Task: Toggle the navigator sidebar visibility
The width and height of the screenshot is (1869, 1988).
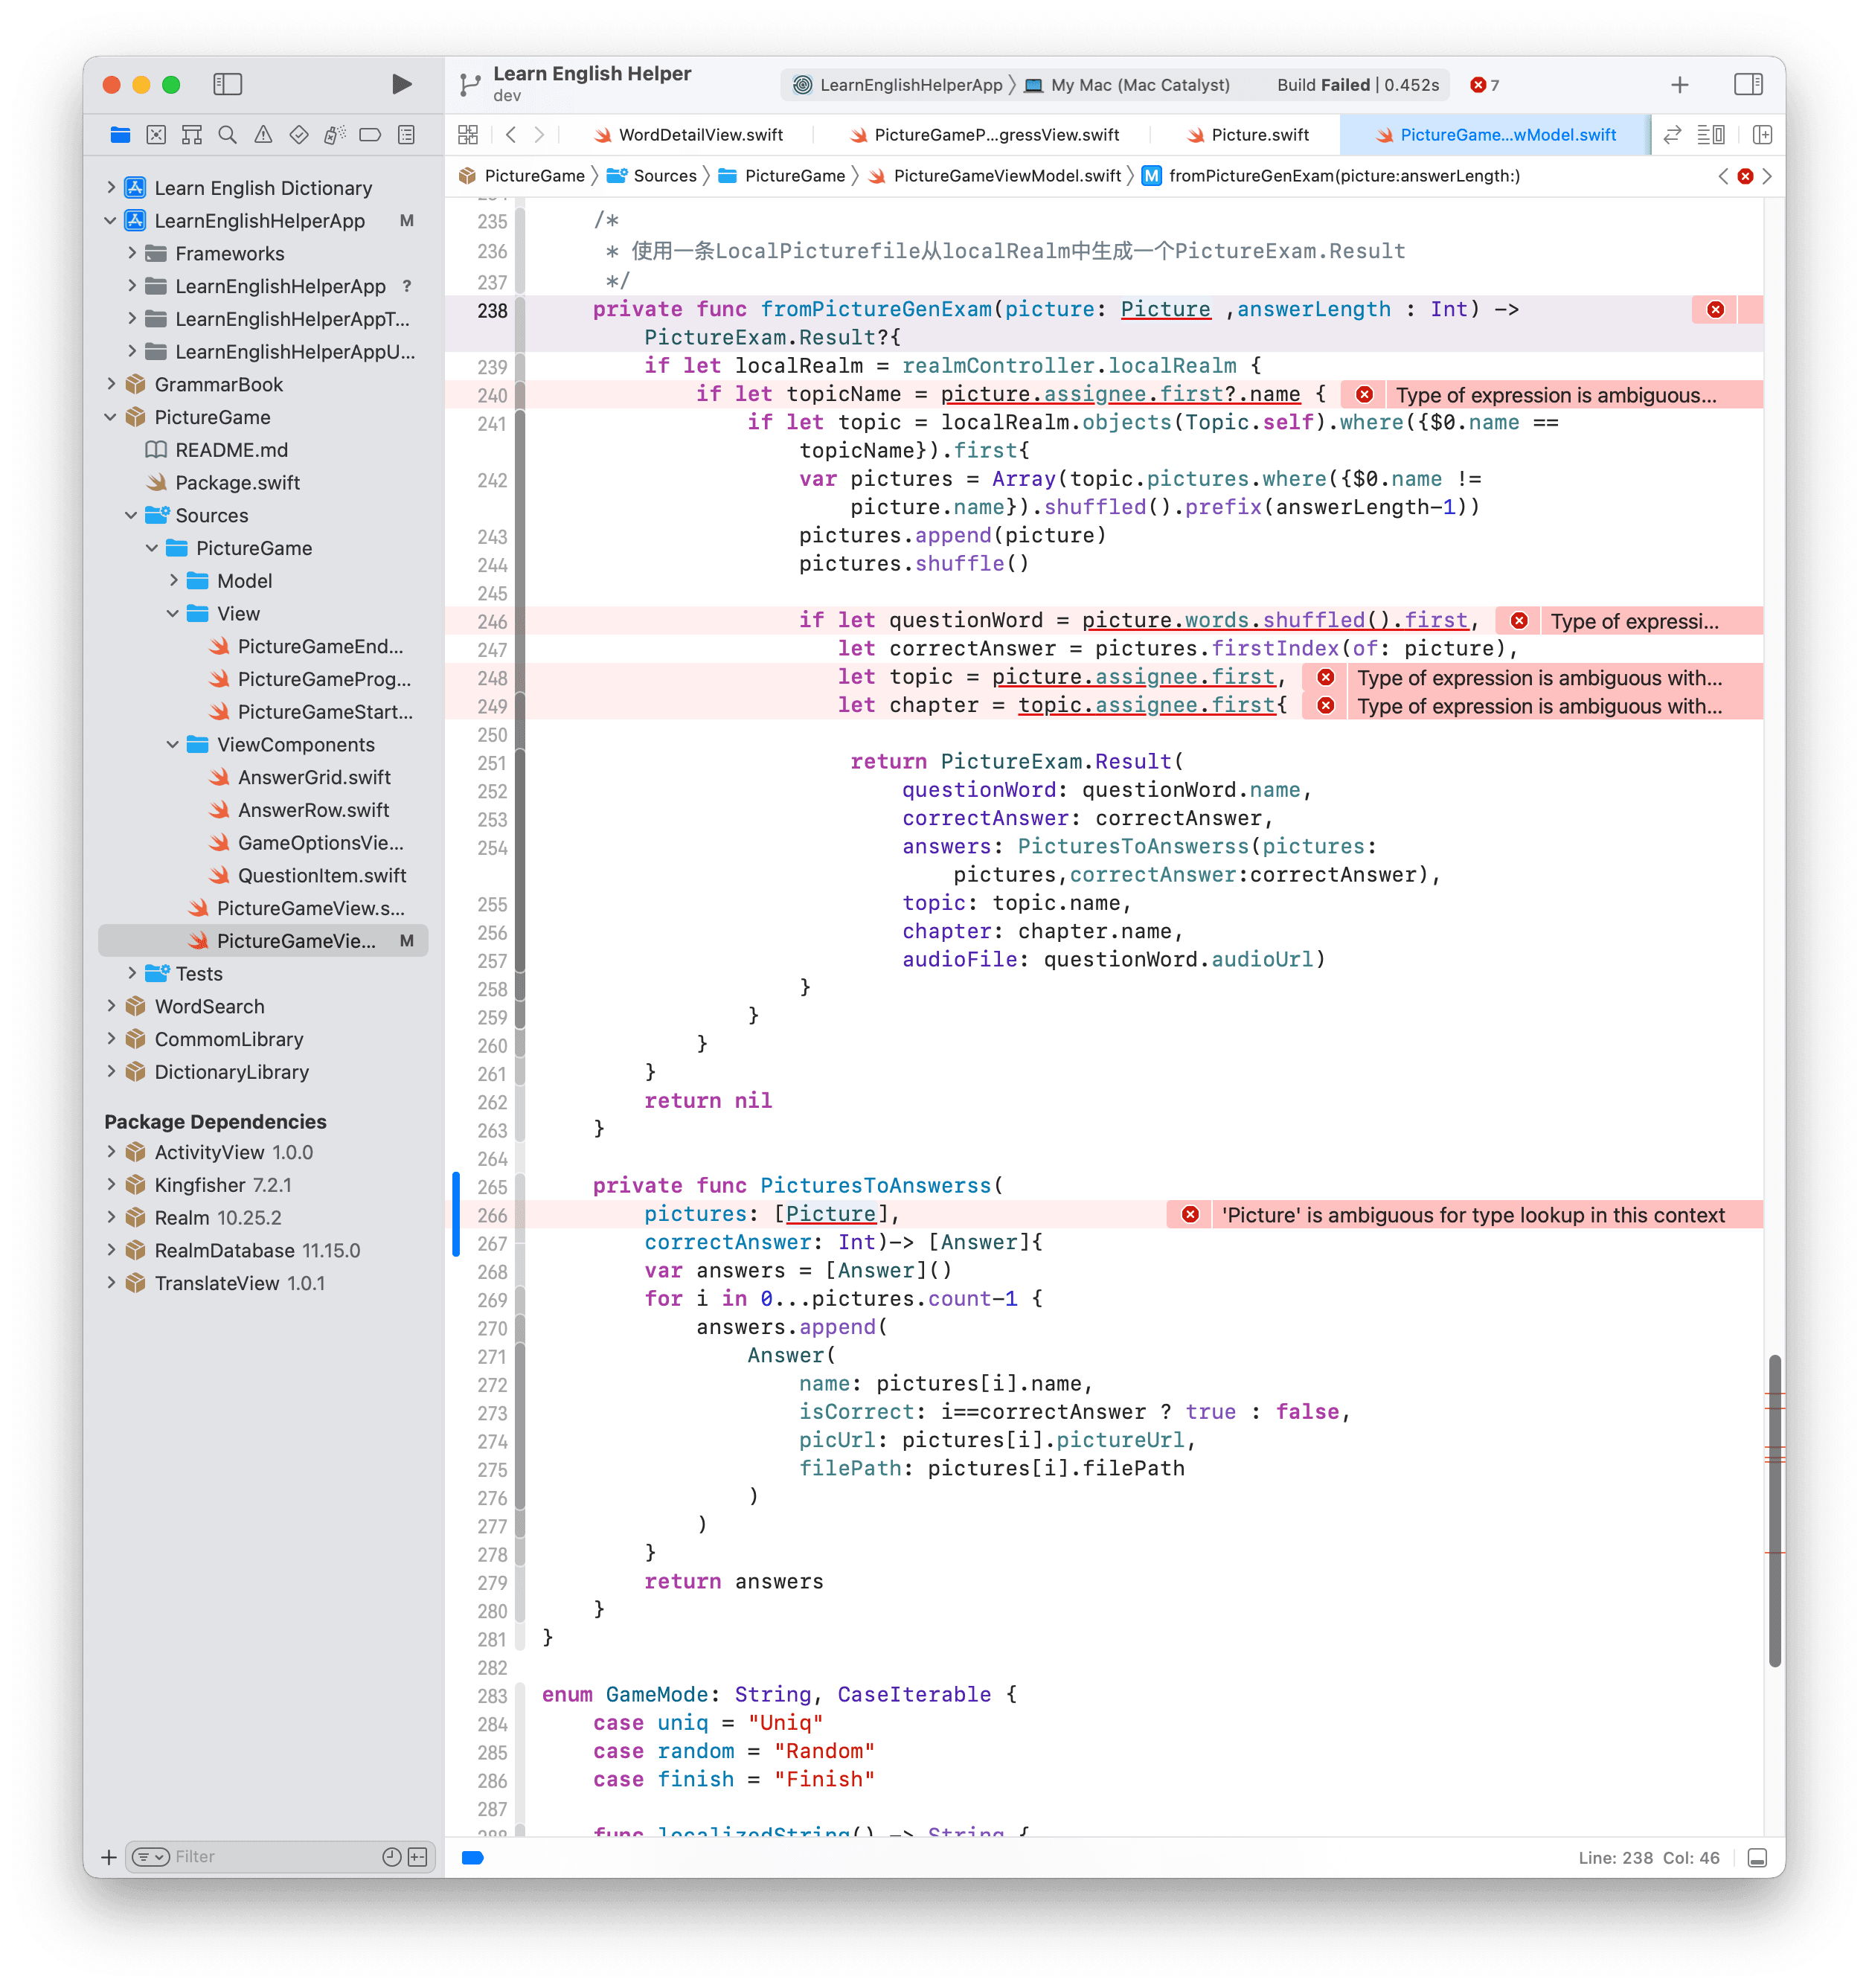Action: [228, 85]
